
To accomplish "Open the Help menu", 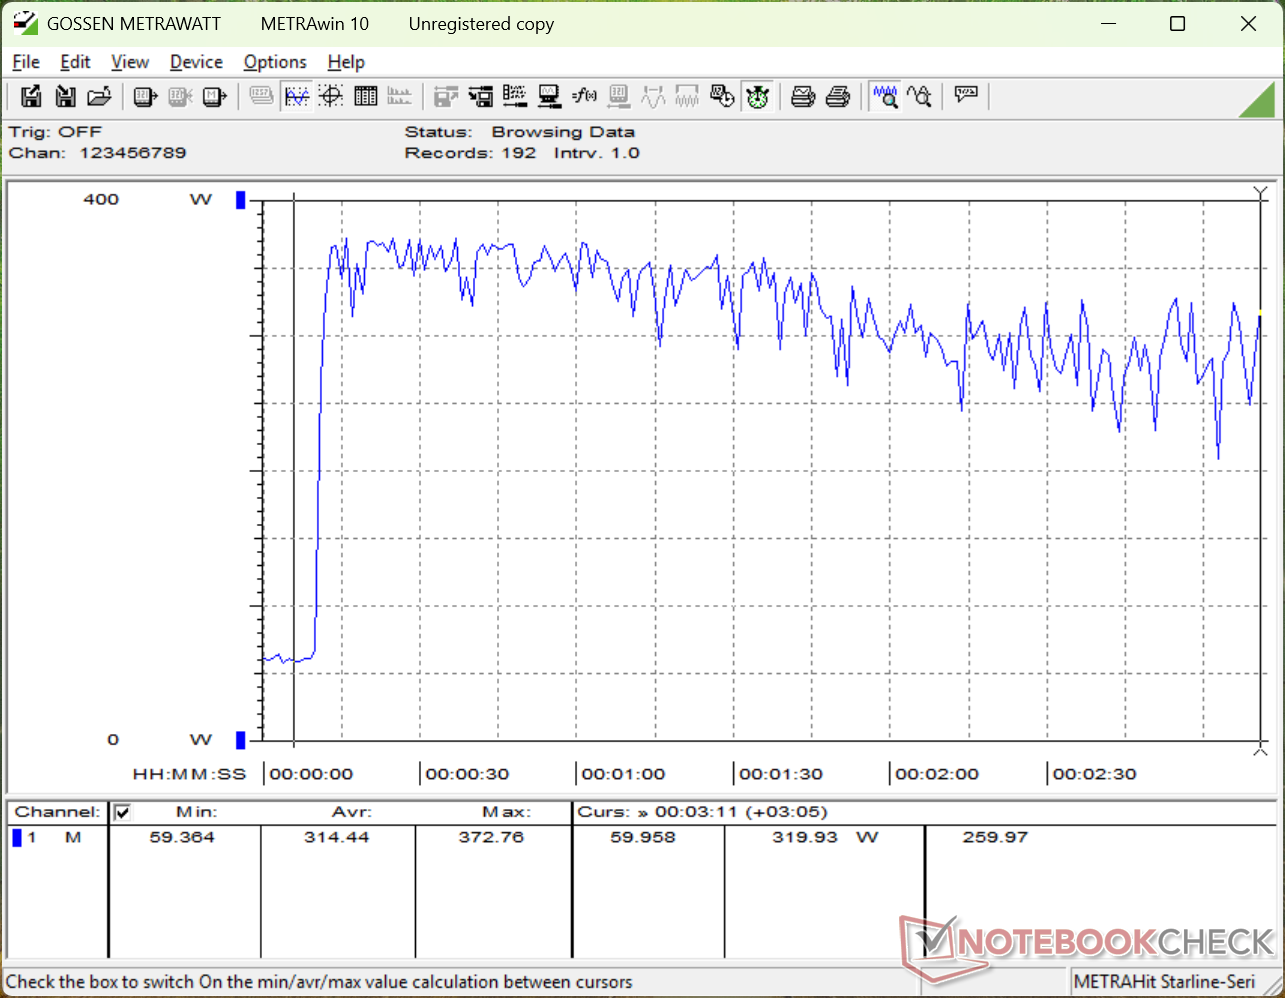I will click(x=346, y=62).
